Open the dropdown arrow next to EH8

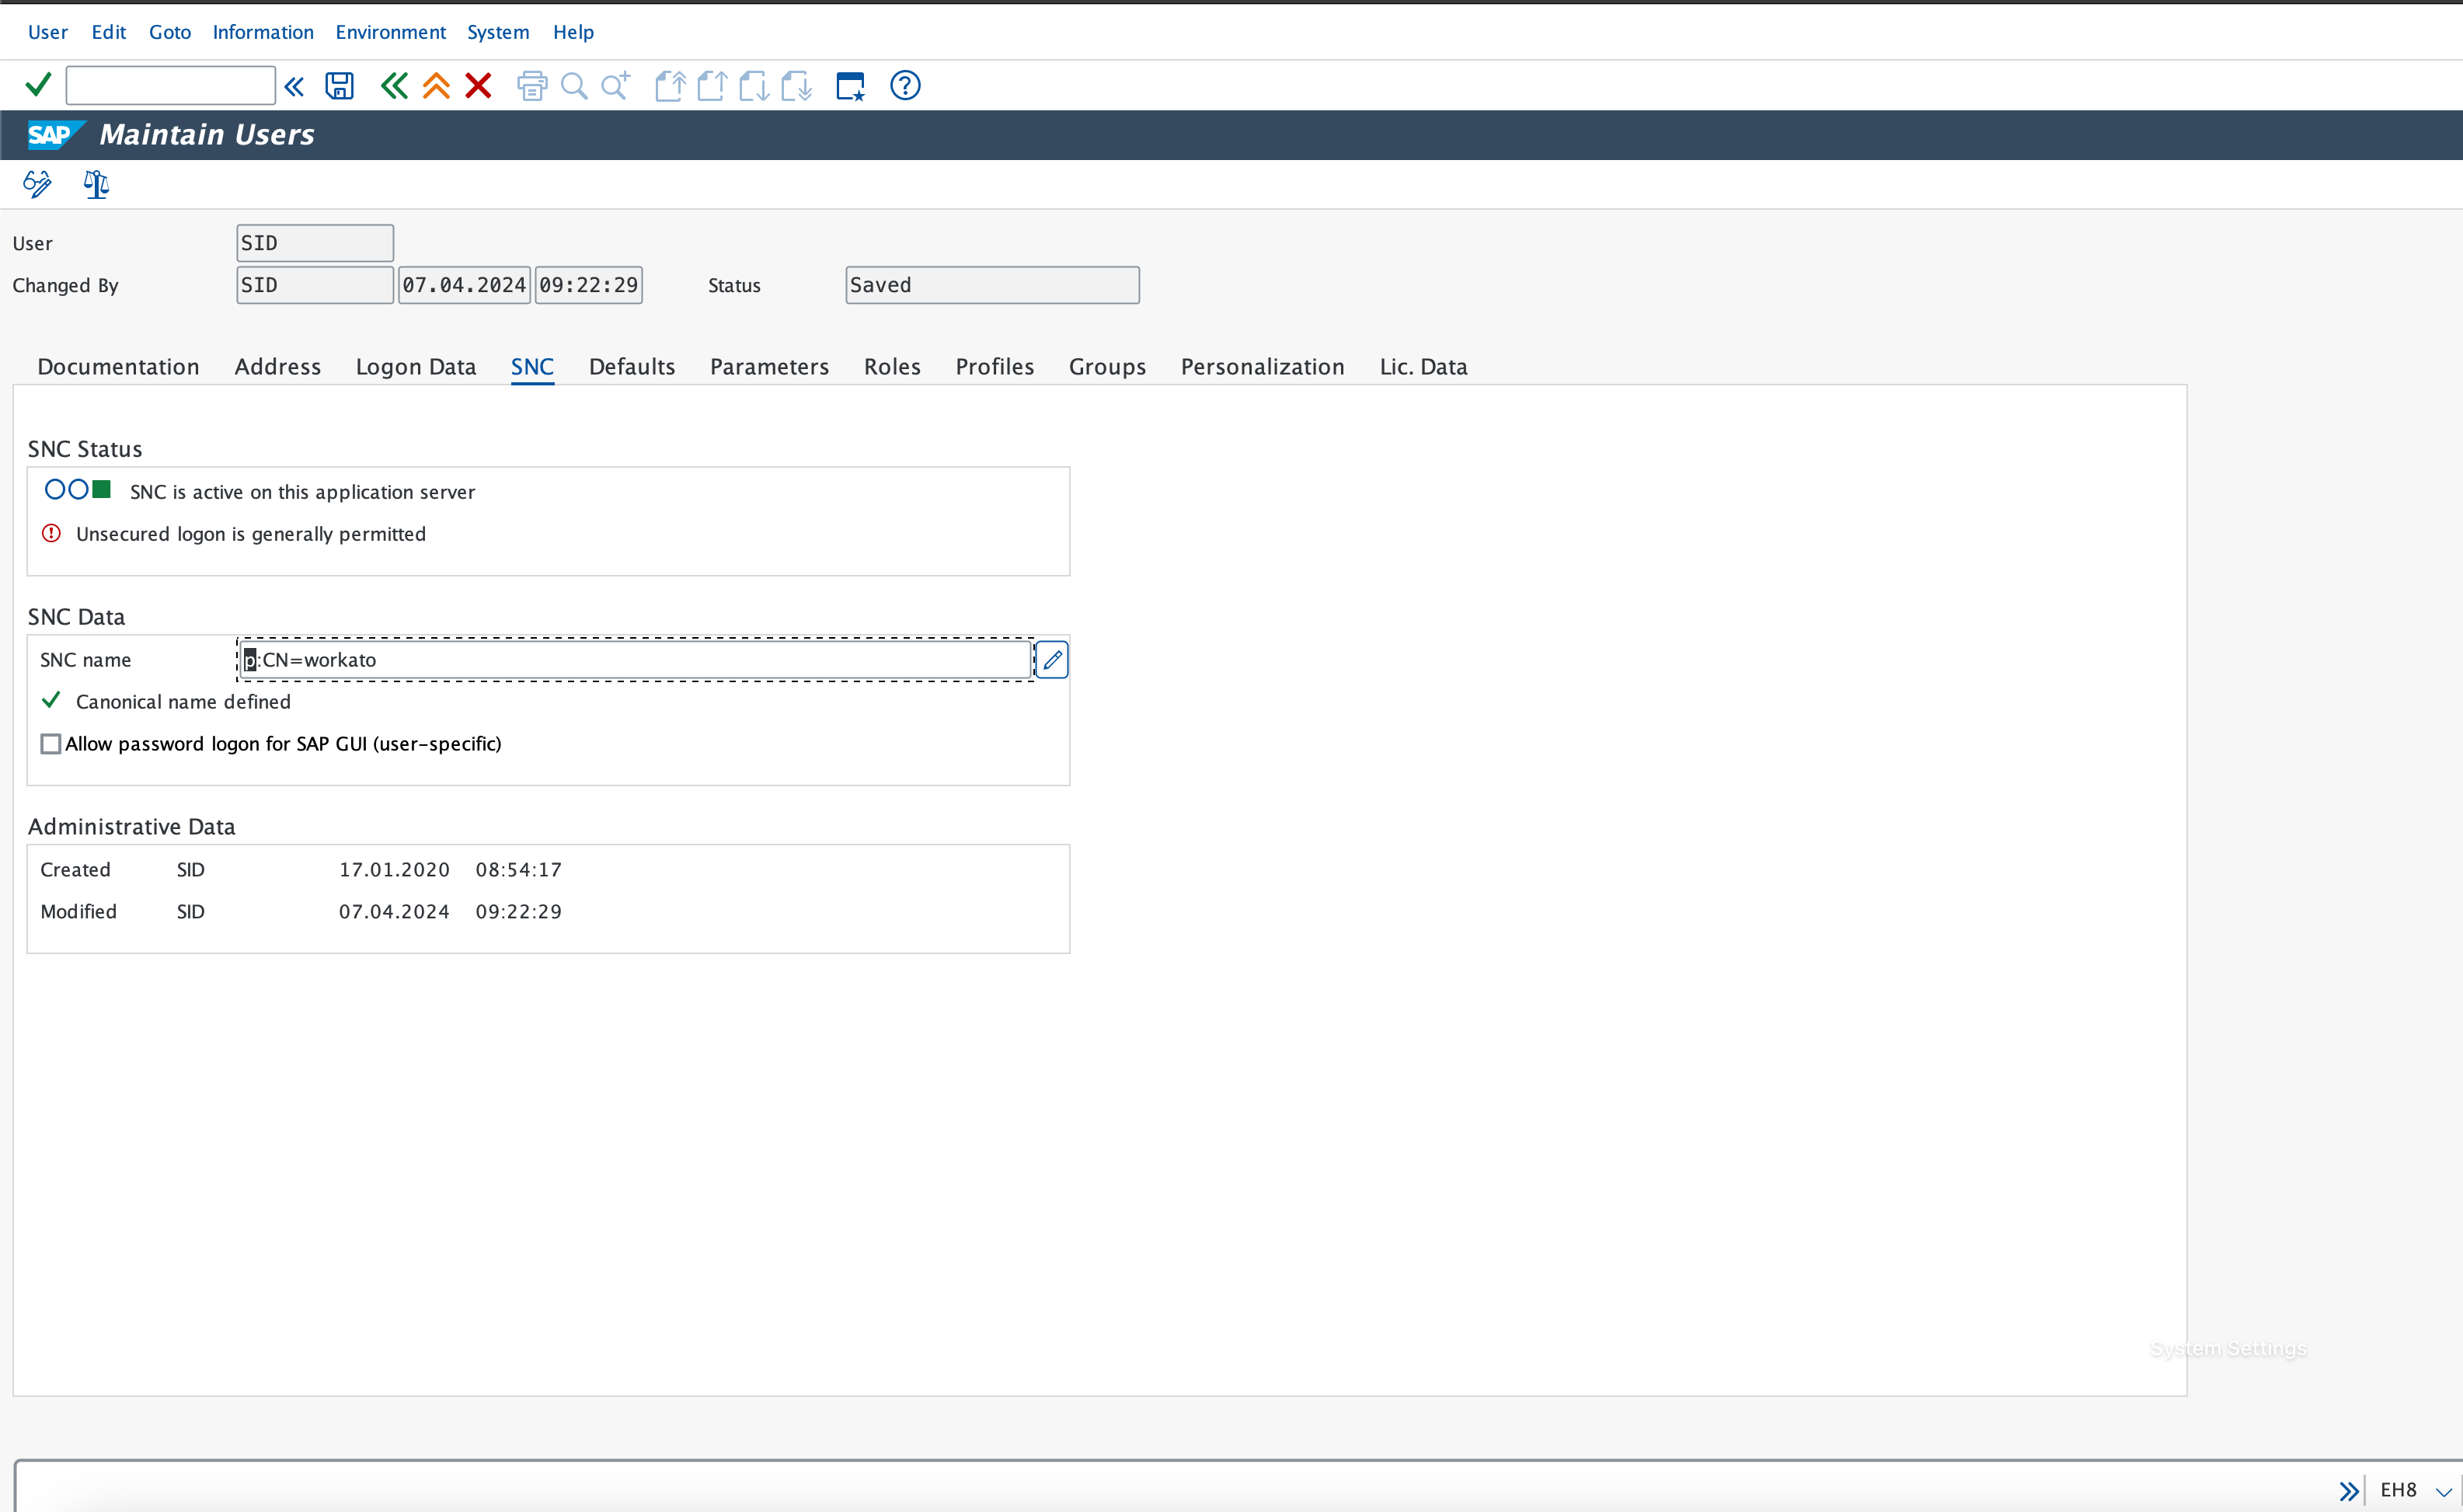pyautogui.click(x=2443, y=1491)
